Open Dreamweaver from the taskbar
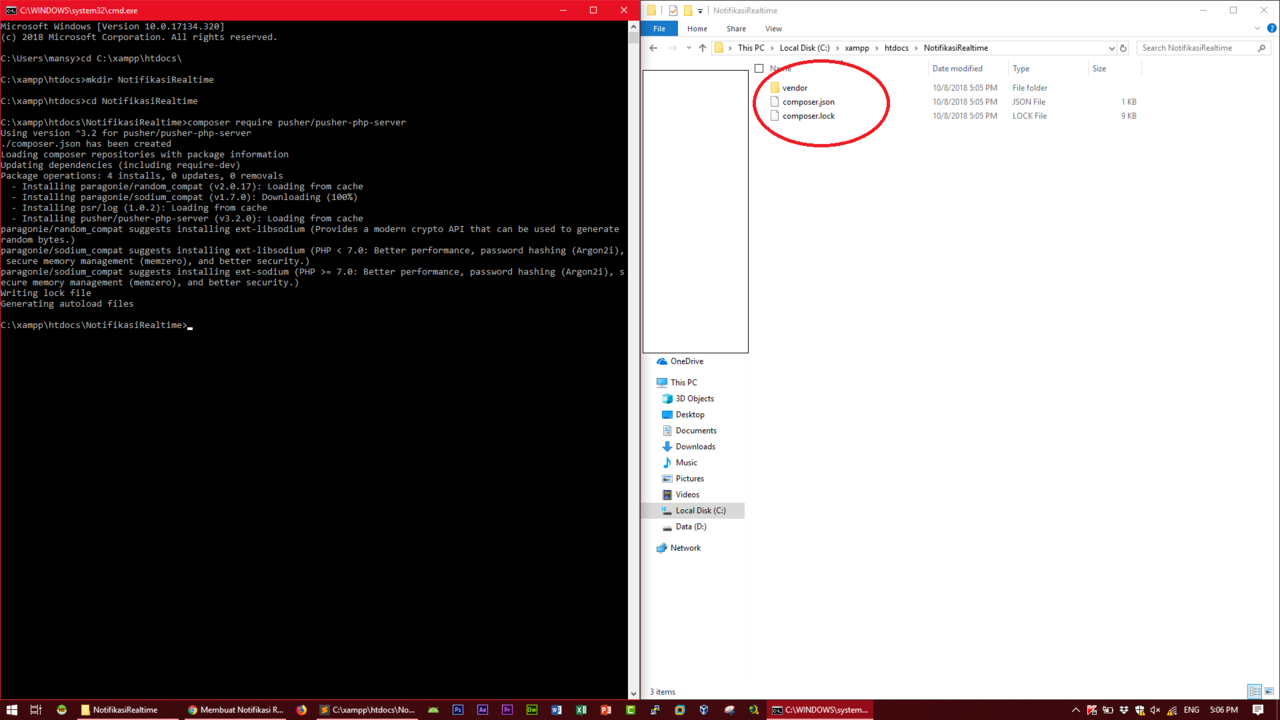This screenshot has height=720, width=1280. (x=532, y=710)
